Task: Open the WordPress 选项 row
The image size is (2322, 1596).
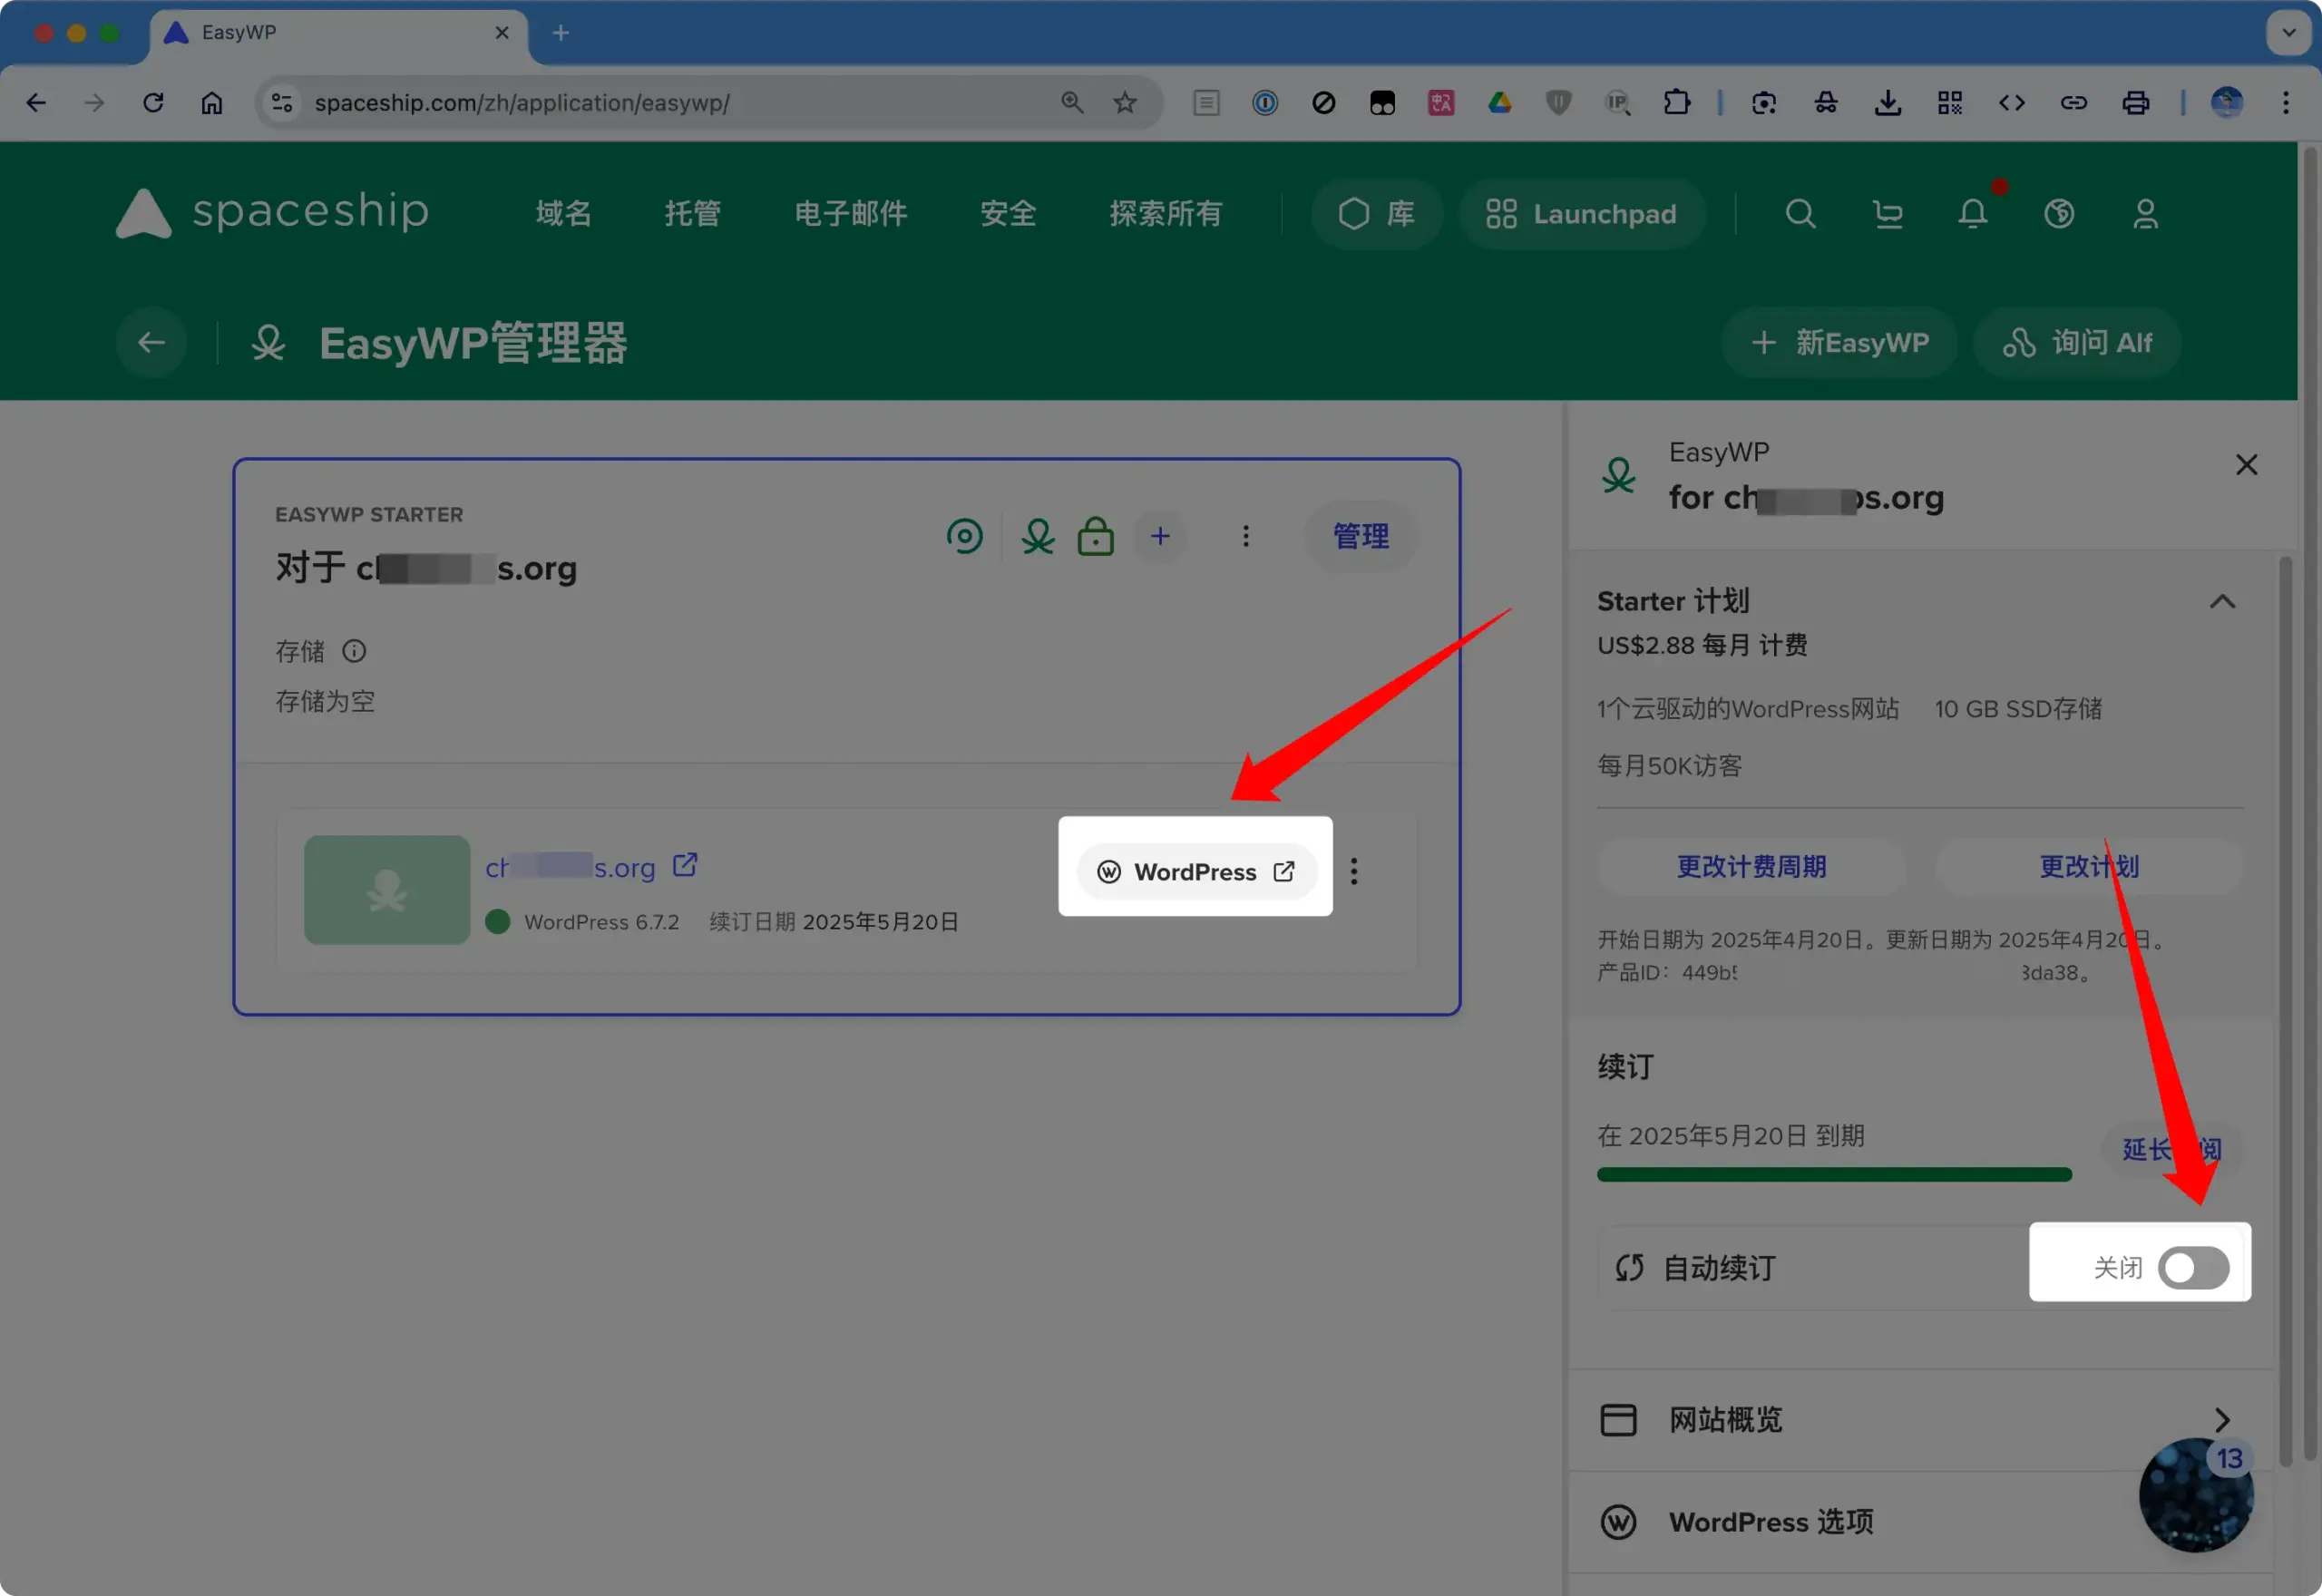Action: pyautogui.click(x=1921, y=1522)
